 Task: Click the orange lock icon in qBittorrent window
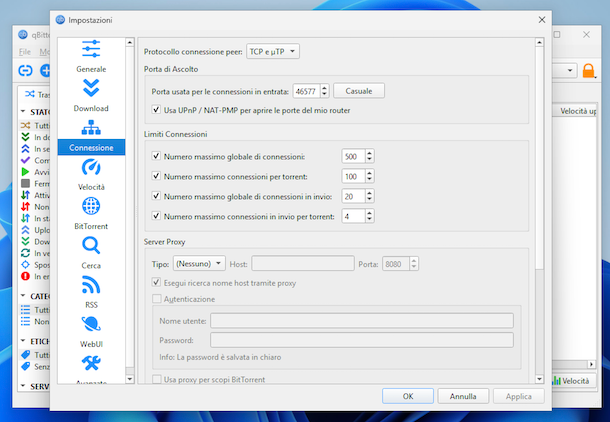pos(588,71)
